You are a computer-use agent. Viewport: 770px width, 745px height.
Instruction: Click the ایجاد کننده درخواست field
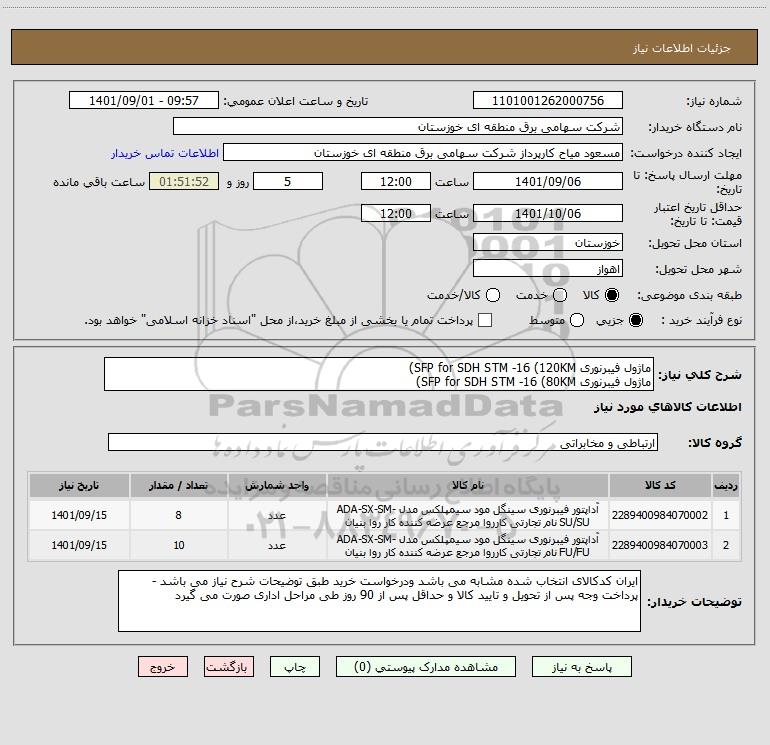(423, 153)
